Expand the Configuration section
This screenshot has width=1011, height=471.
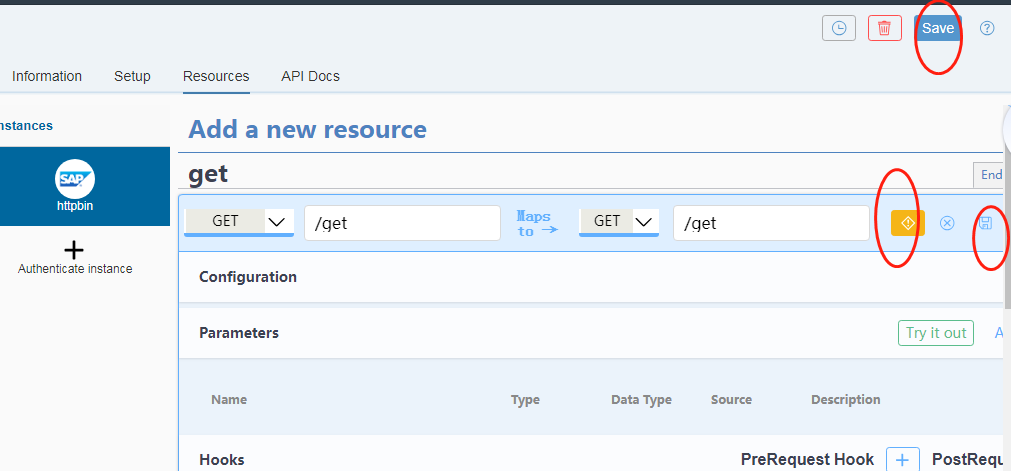(248, 277)
